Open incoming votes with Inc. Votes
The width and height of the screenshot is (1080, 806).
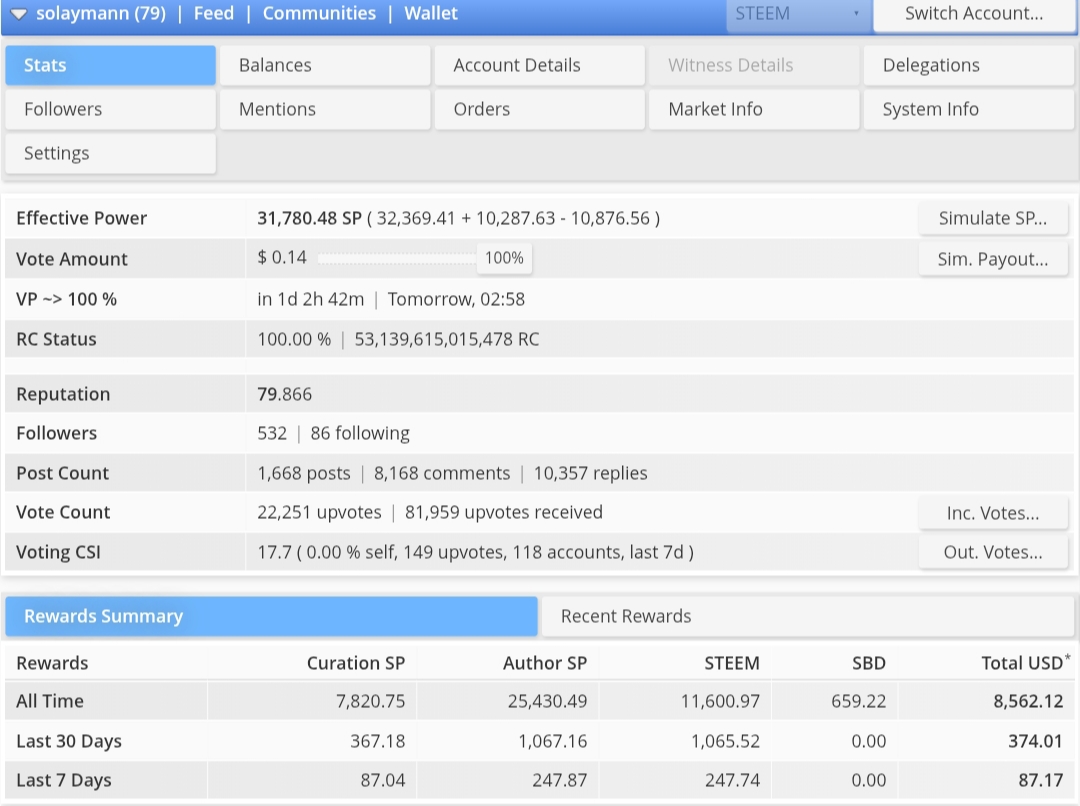click(x=993, y=513)
